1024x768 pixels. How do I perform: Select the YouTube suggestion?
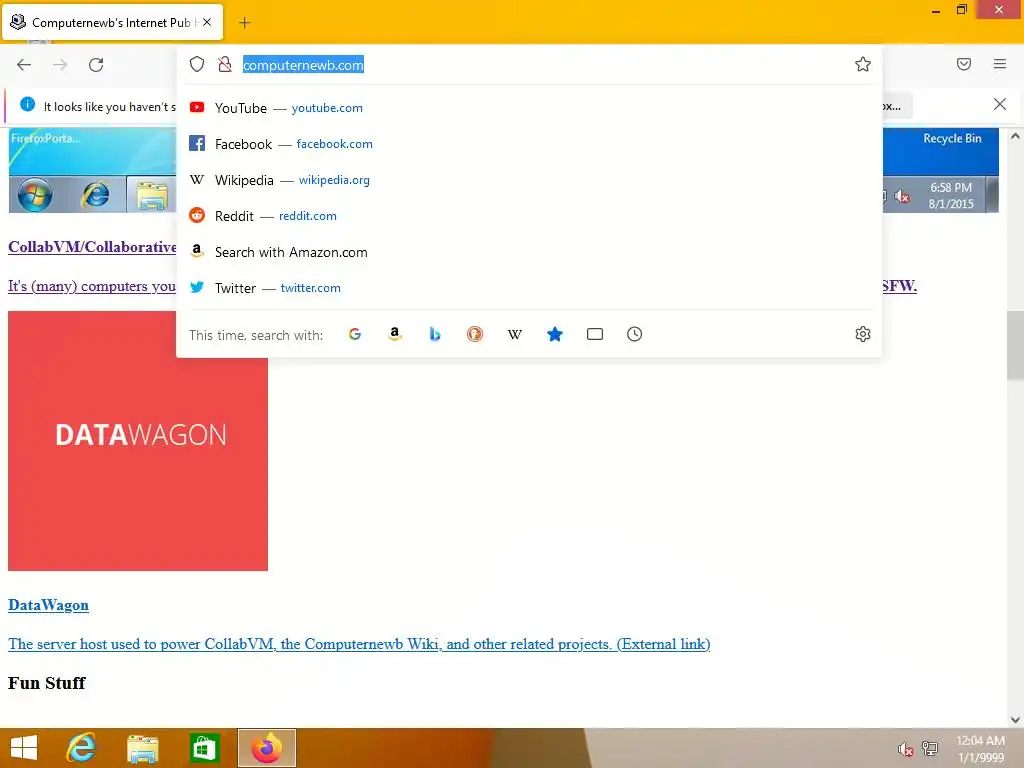(x=529, y=108)
